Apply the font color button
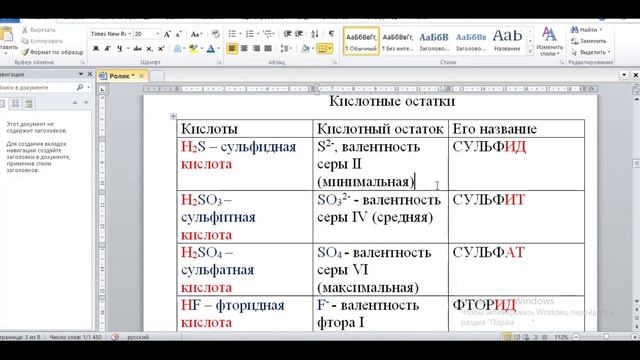Image resolution: width=640 pixels, height=360 pixels. tap(210, 49)
